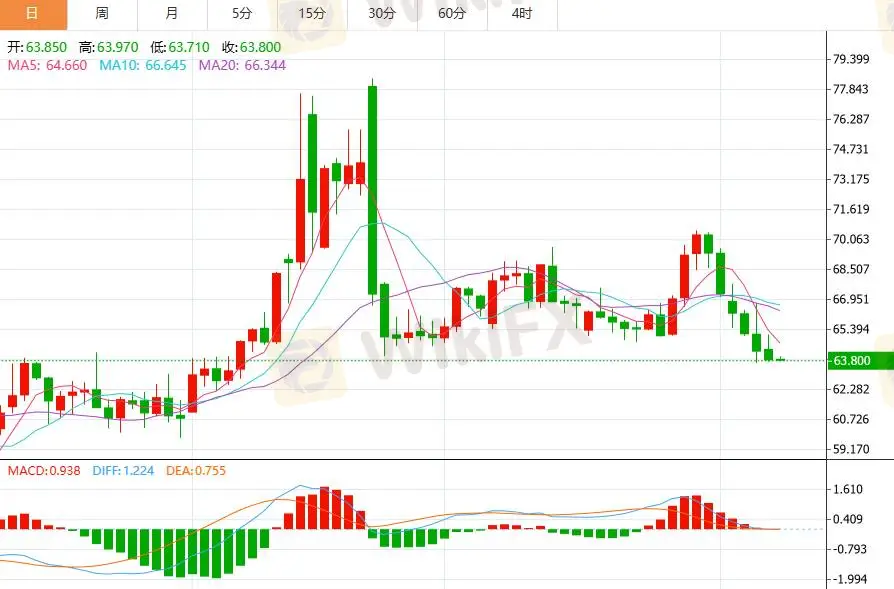Image resolution: width=894 pixels, height=589 pixels.
Task: Click the open price 开:63.850
Action: (x=37, y=47)
